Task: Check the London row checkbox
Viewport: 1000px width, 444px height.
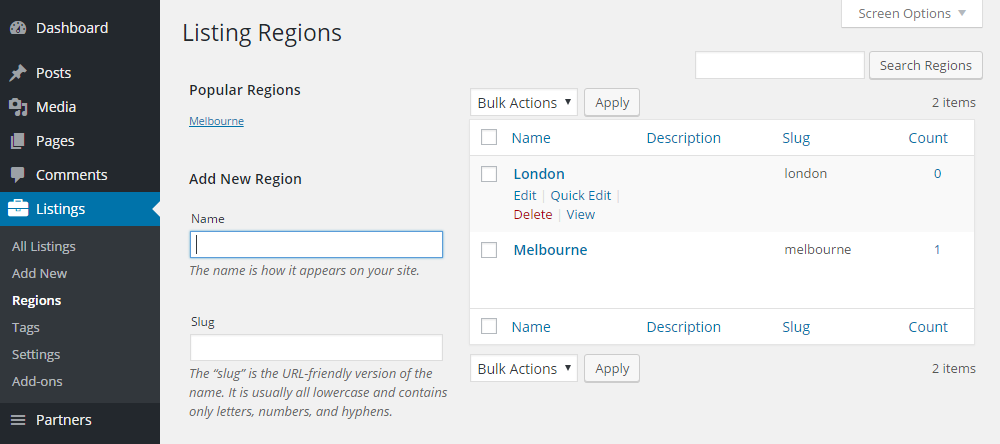Action: (489, 174)
